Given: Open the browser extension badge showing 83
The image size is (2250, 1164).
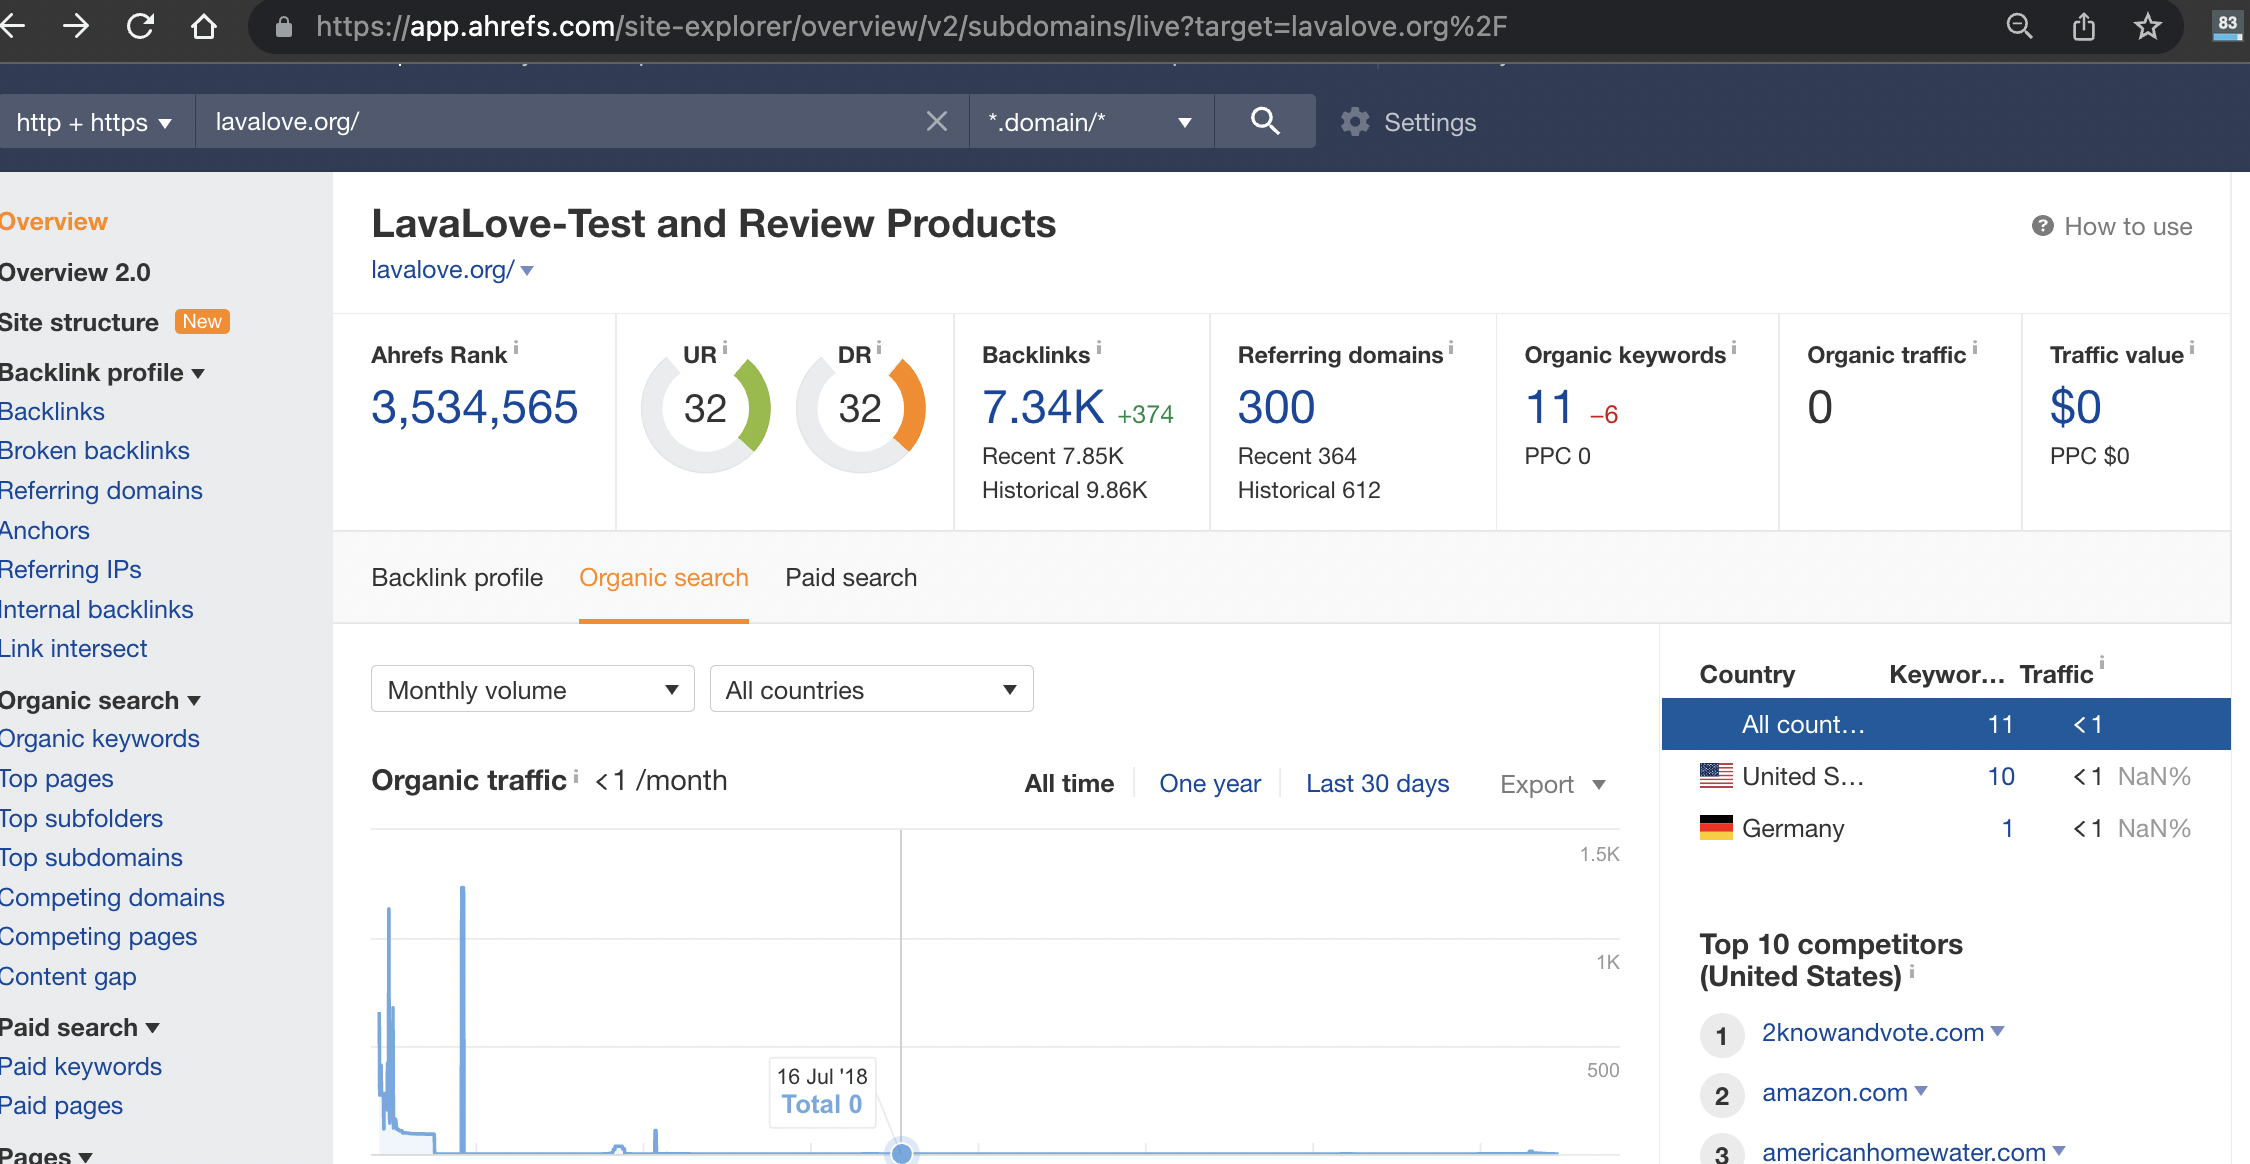Looking at the screenshot, I should click(x=2227, y=26).
